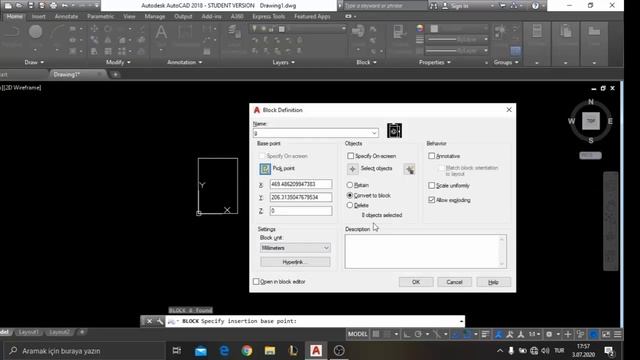
Task: Close the command line with X icon
Action: click(x=149, y=321)
